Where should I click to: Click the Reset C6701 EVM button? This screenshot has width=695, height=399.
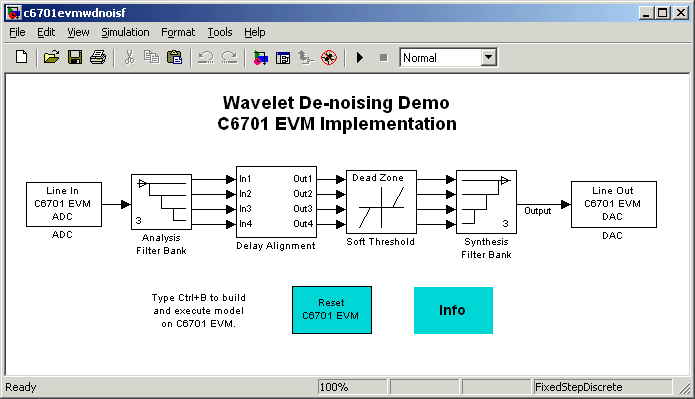coord(332,310)
